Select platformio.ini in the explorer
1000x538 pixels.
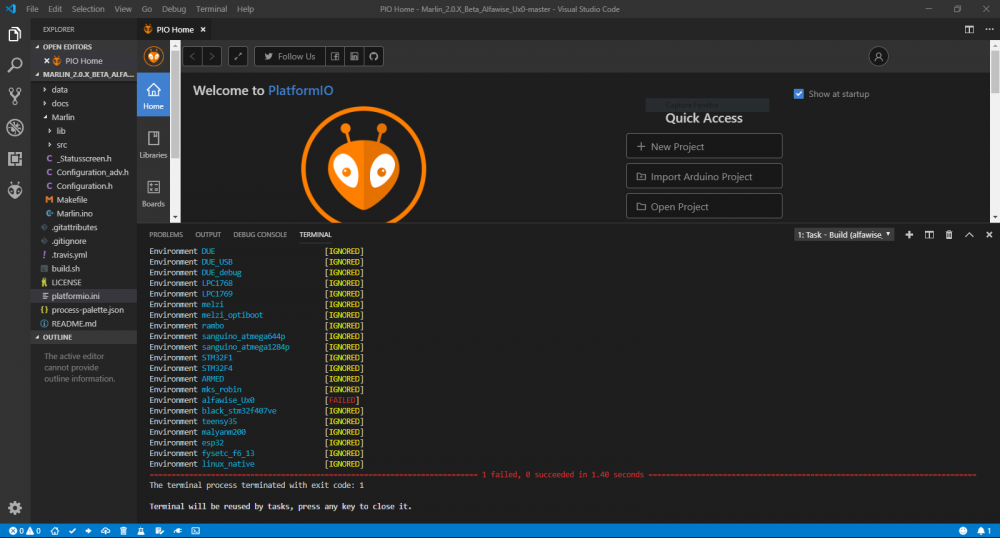(84, 296)
